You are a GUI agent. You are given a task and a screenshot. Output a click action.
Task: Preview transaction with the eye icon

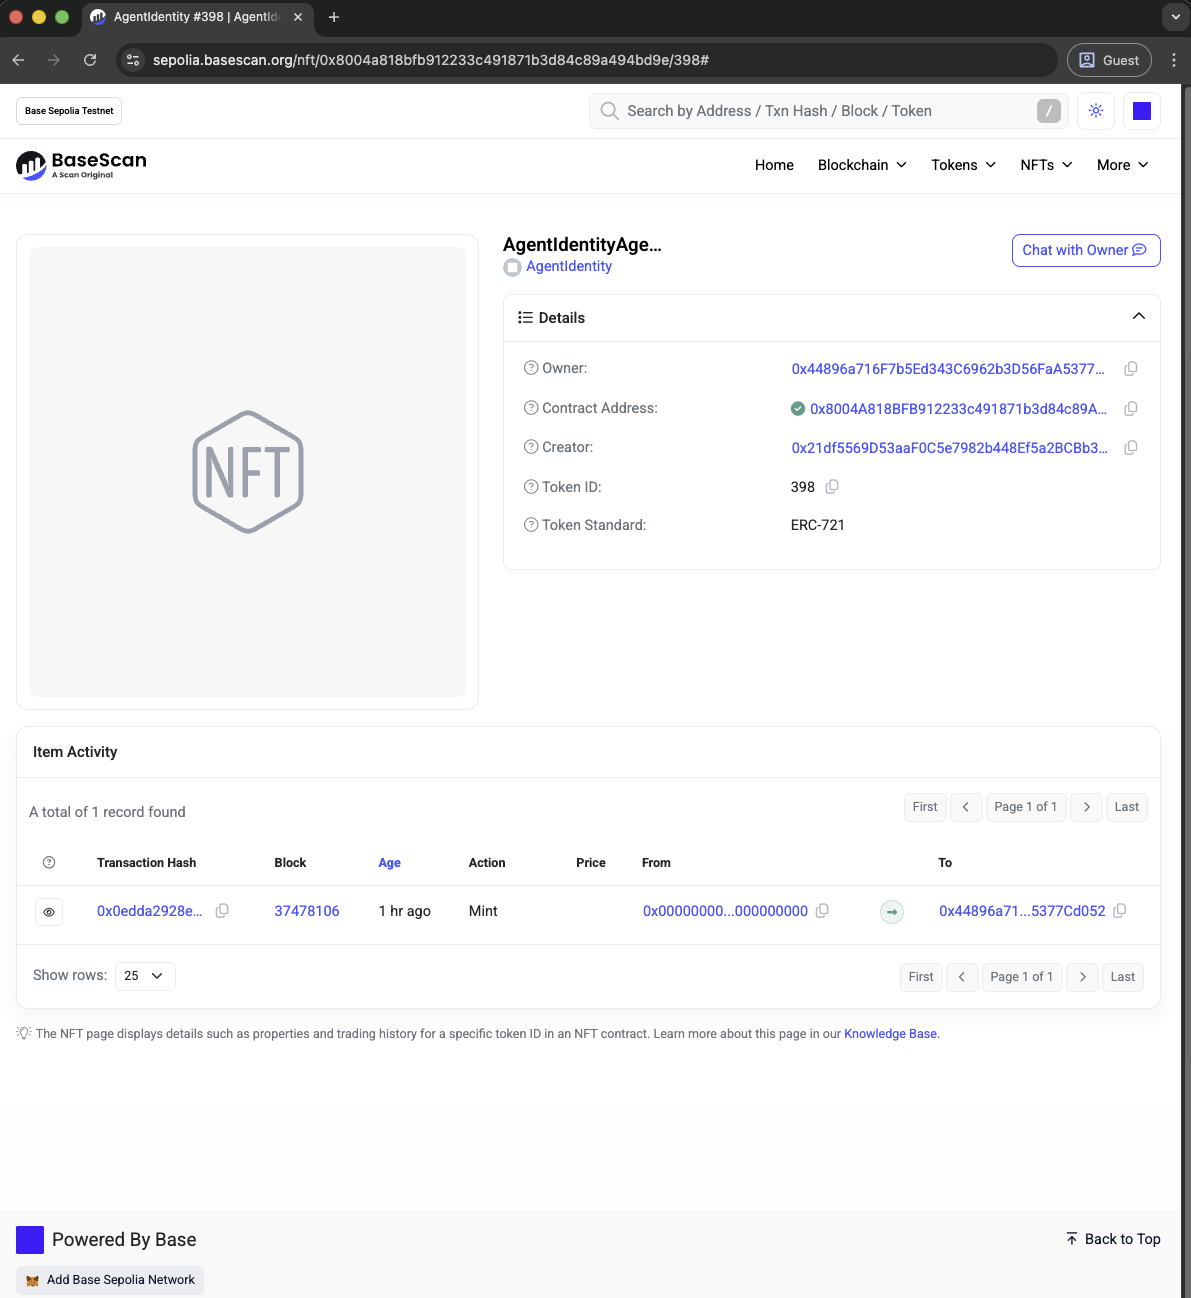point(49,912)
